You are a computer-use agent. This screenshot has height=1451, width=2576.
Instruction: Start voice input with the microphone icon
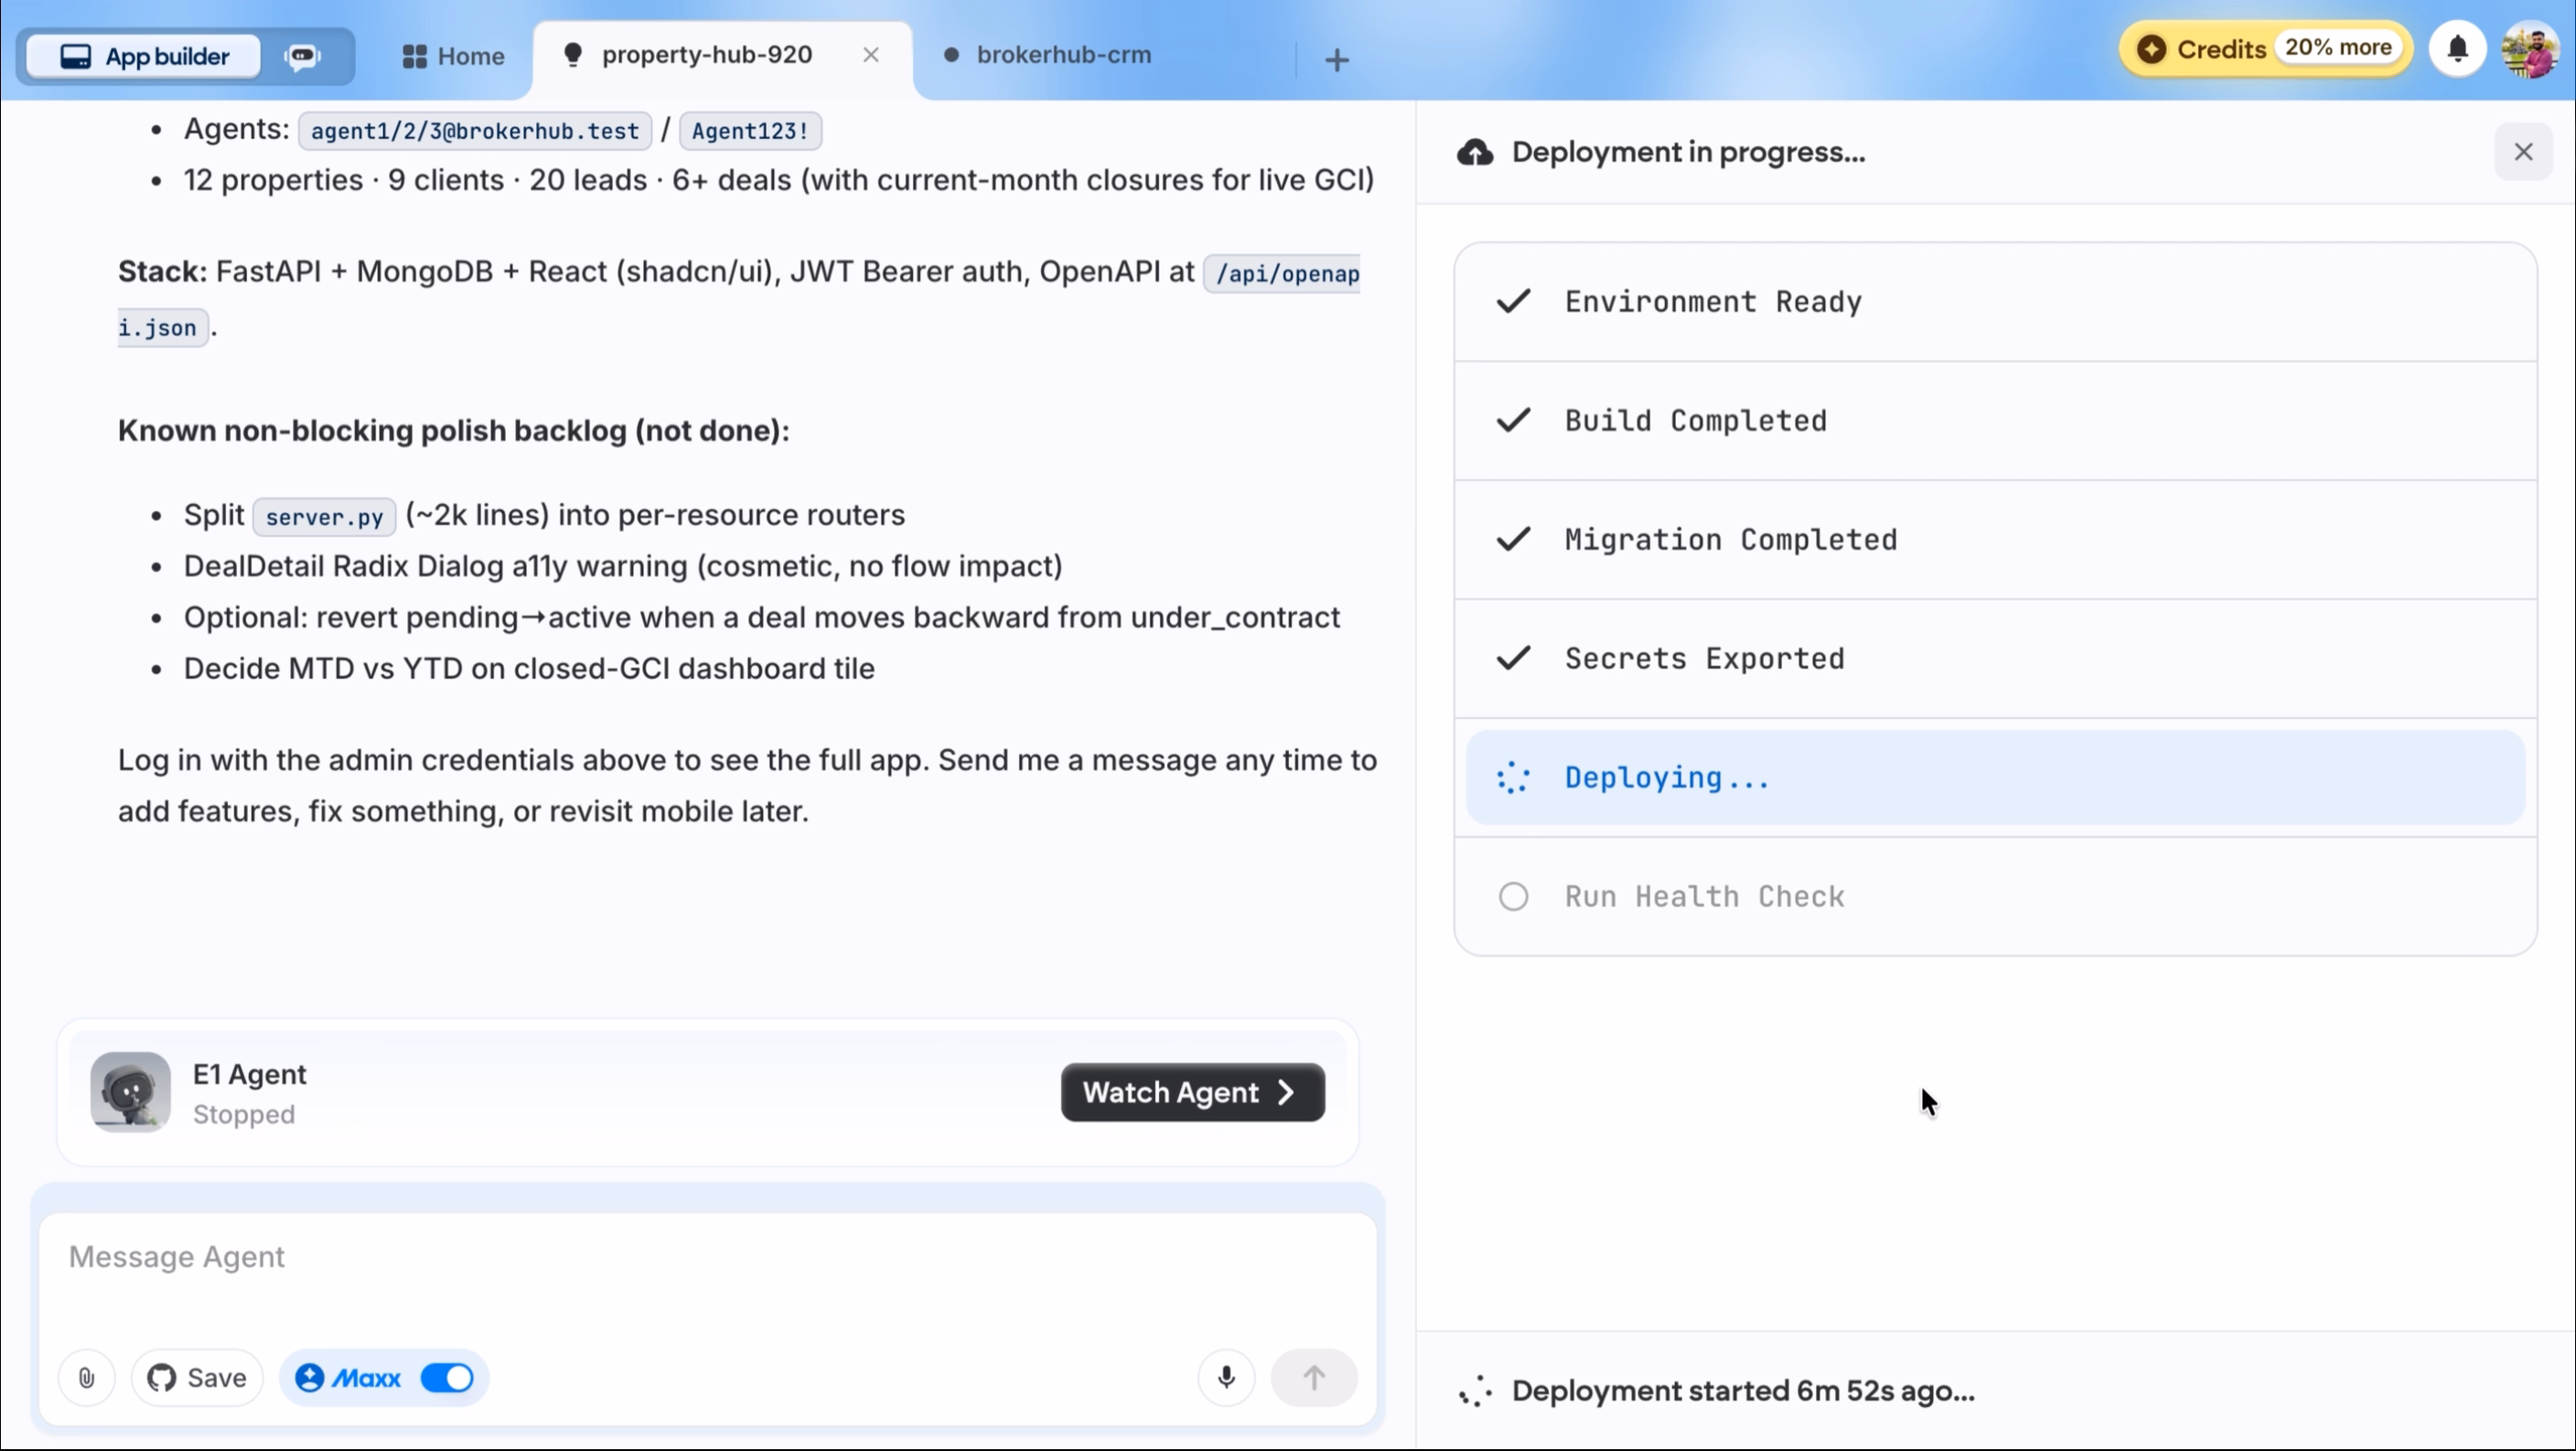1226,1378
